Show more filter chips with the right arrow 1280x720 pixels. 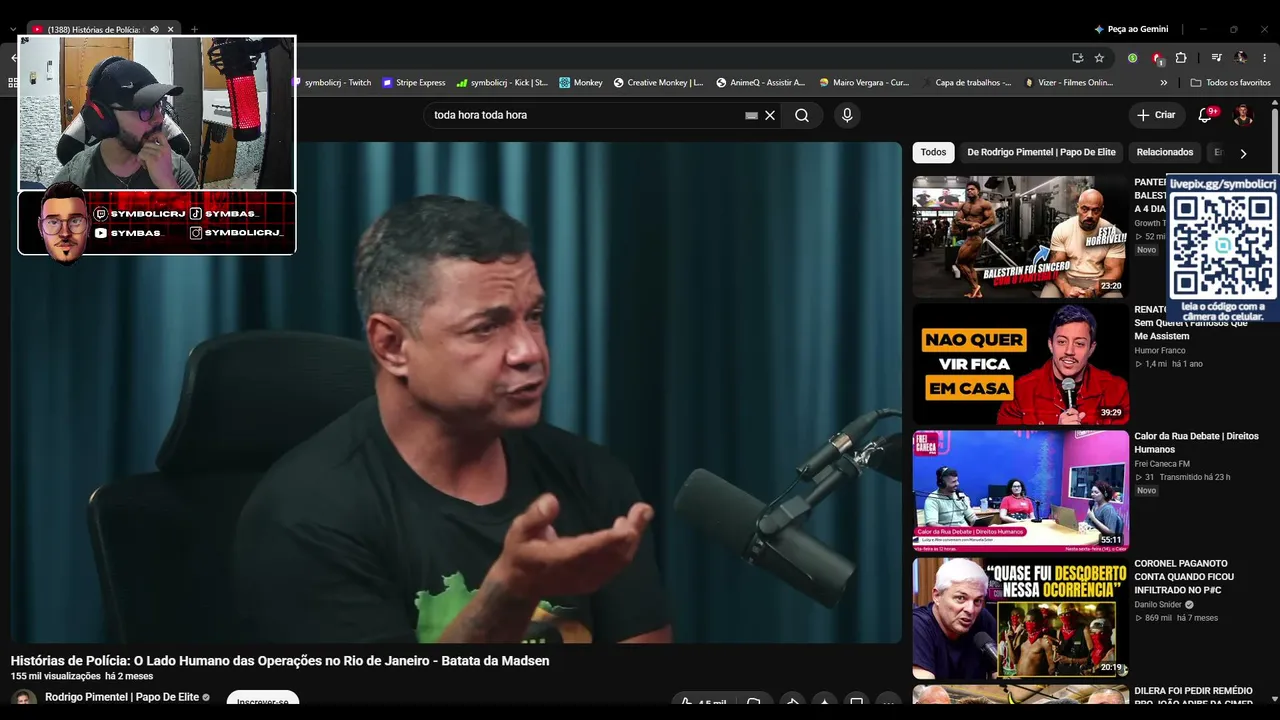1243,154
